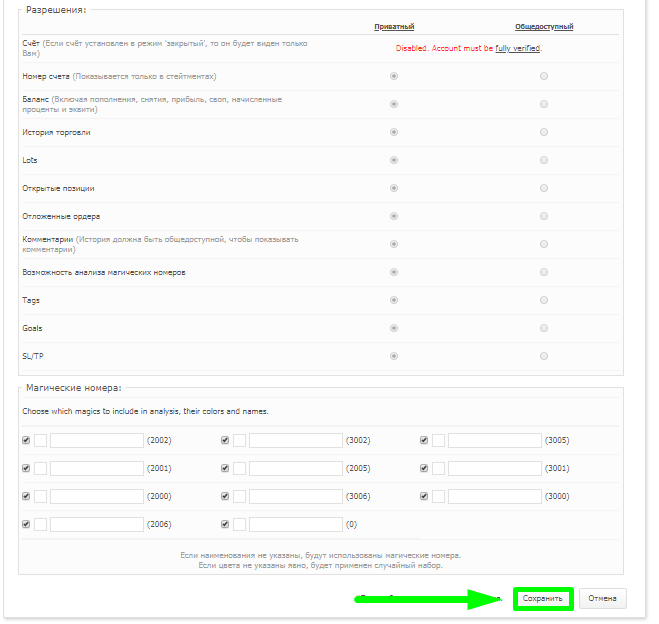This screenshot has height=624, width=659.
Task: Select Общедоступный for Goals
Action: 543,328
